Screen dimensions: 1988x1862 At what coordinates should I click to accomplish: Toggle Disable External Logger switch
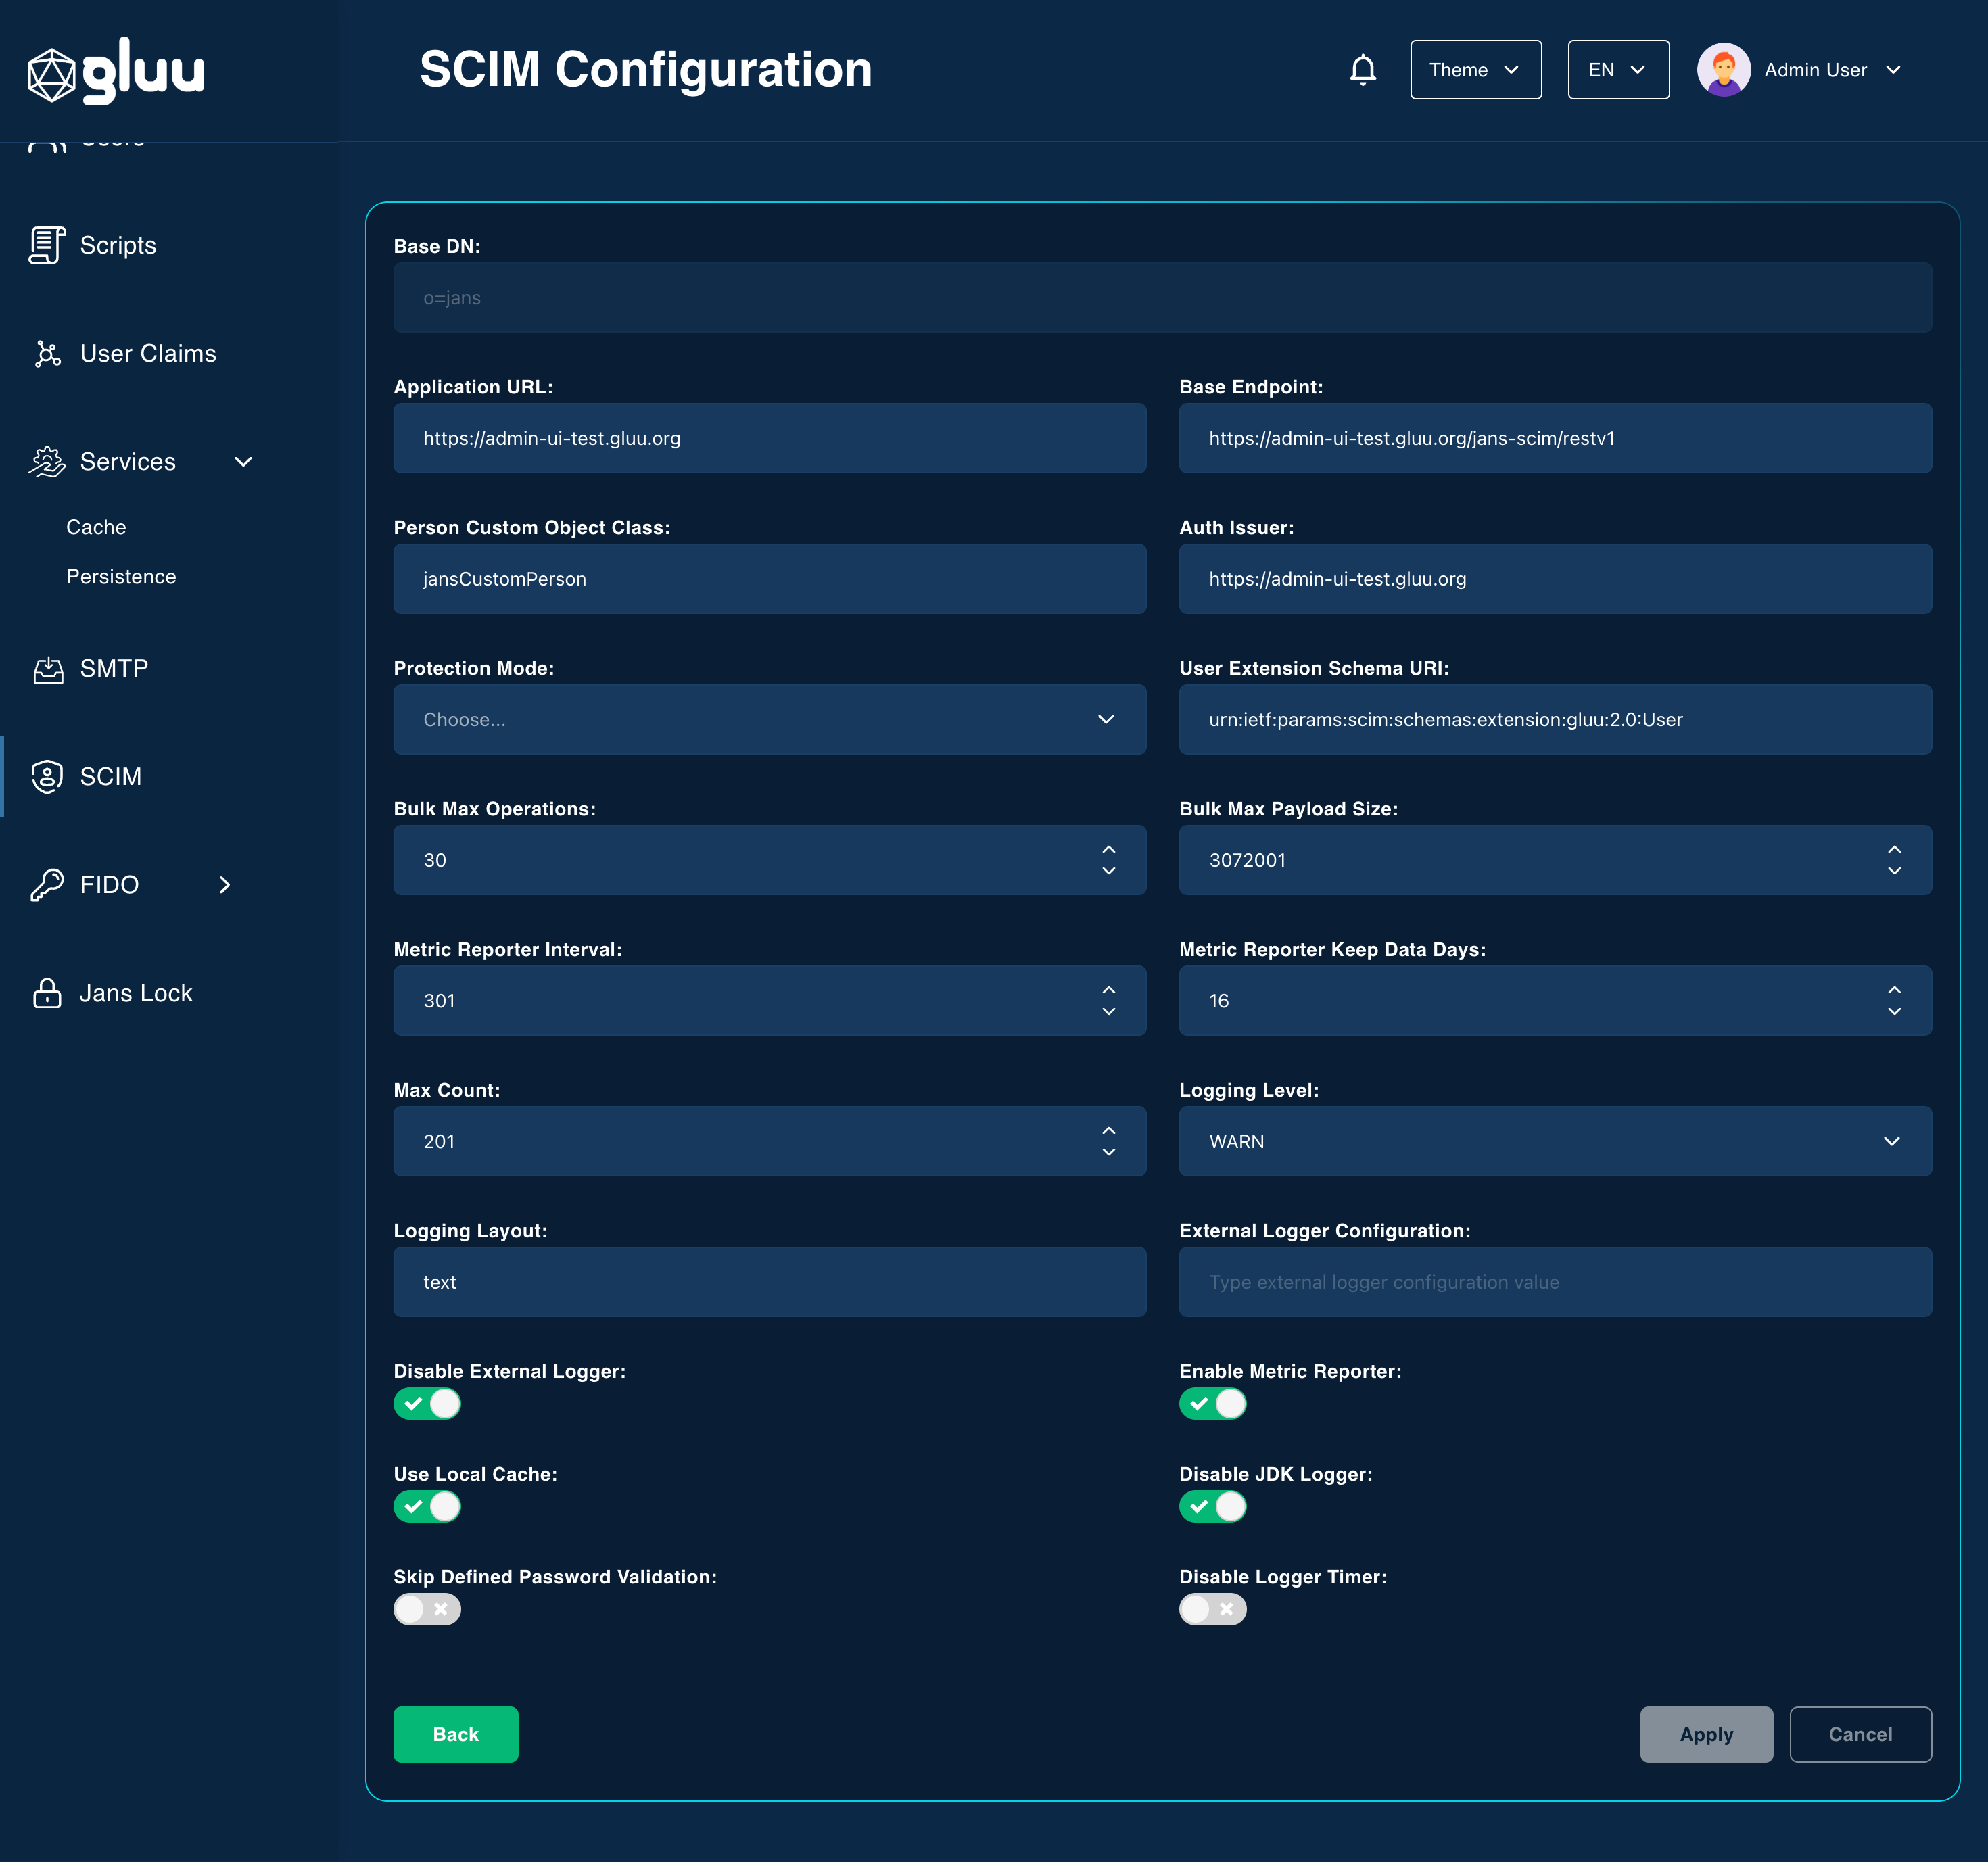click(427, 1404)
